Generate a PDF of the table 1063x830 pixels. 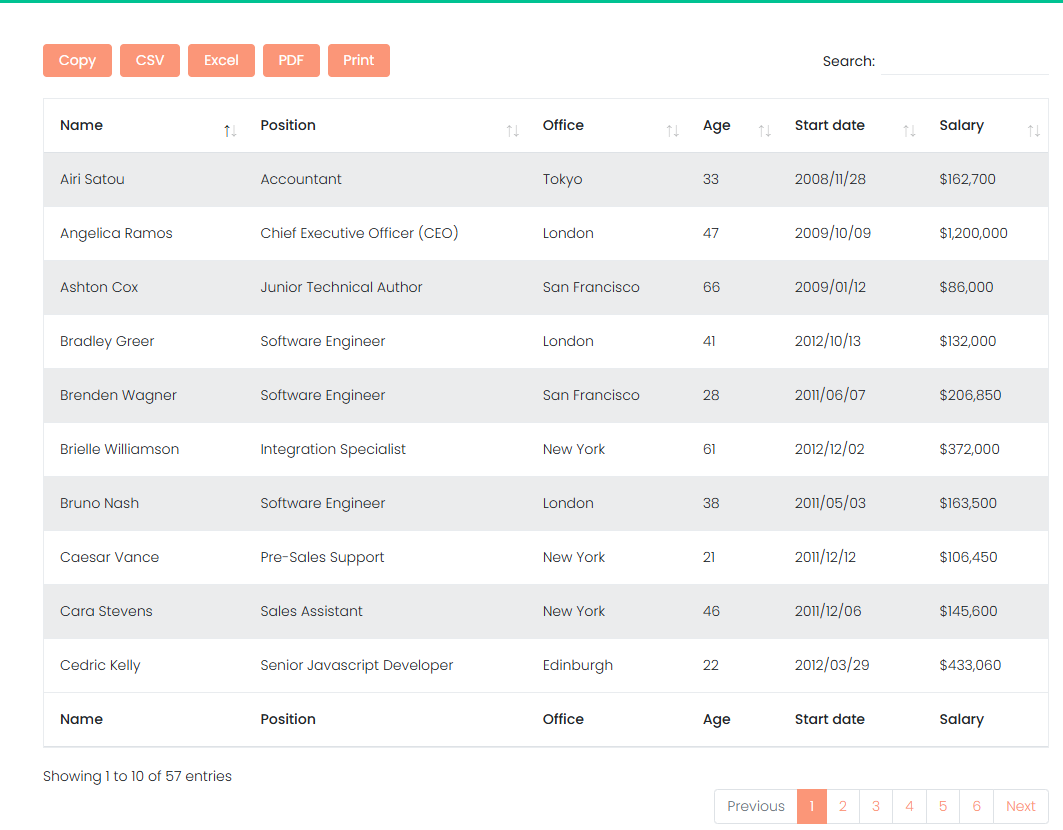point(291,60)
